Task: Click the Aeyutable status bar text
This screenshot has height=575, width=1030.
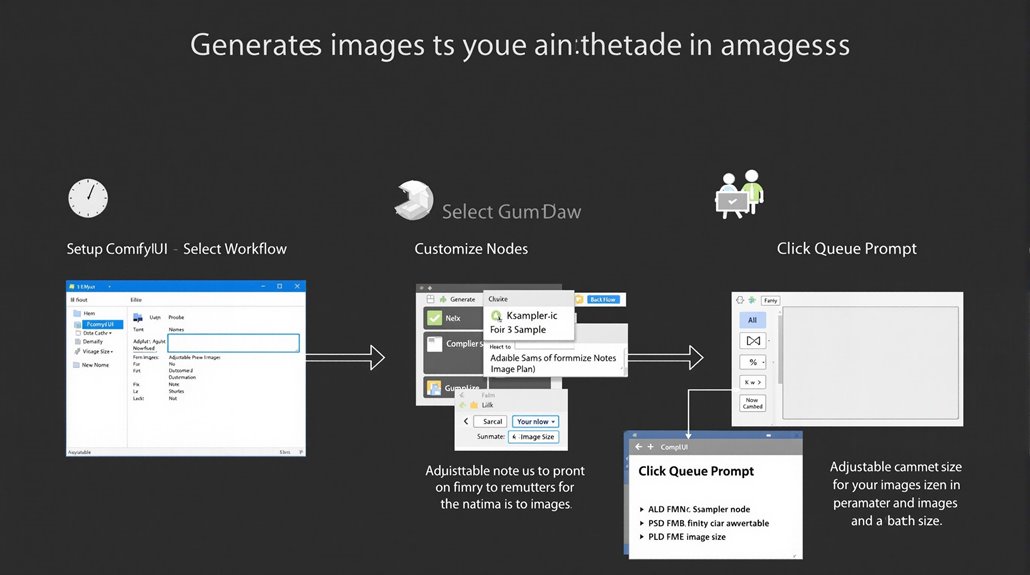Action: tap(80, 452)
